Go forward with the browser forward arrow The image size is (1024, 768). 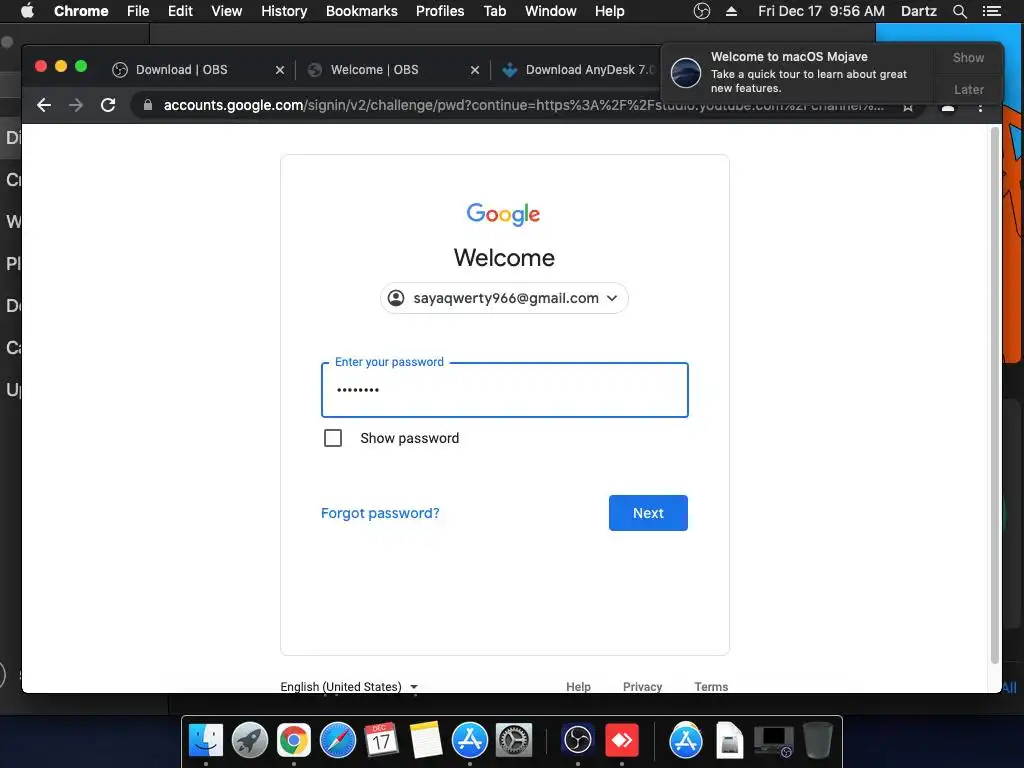[x=76, y=105]
